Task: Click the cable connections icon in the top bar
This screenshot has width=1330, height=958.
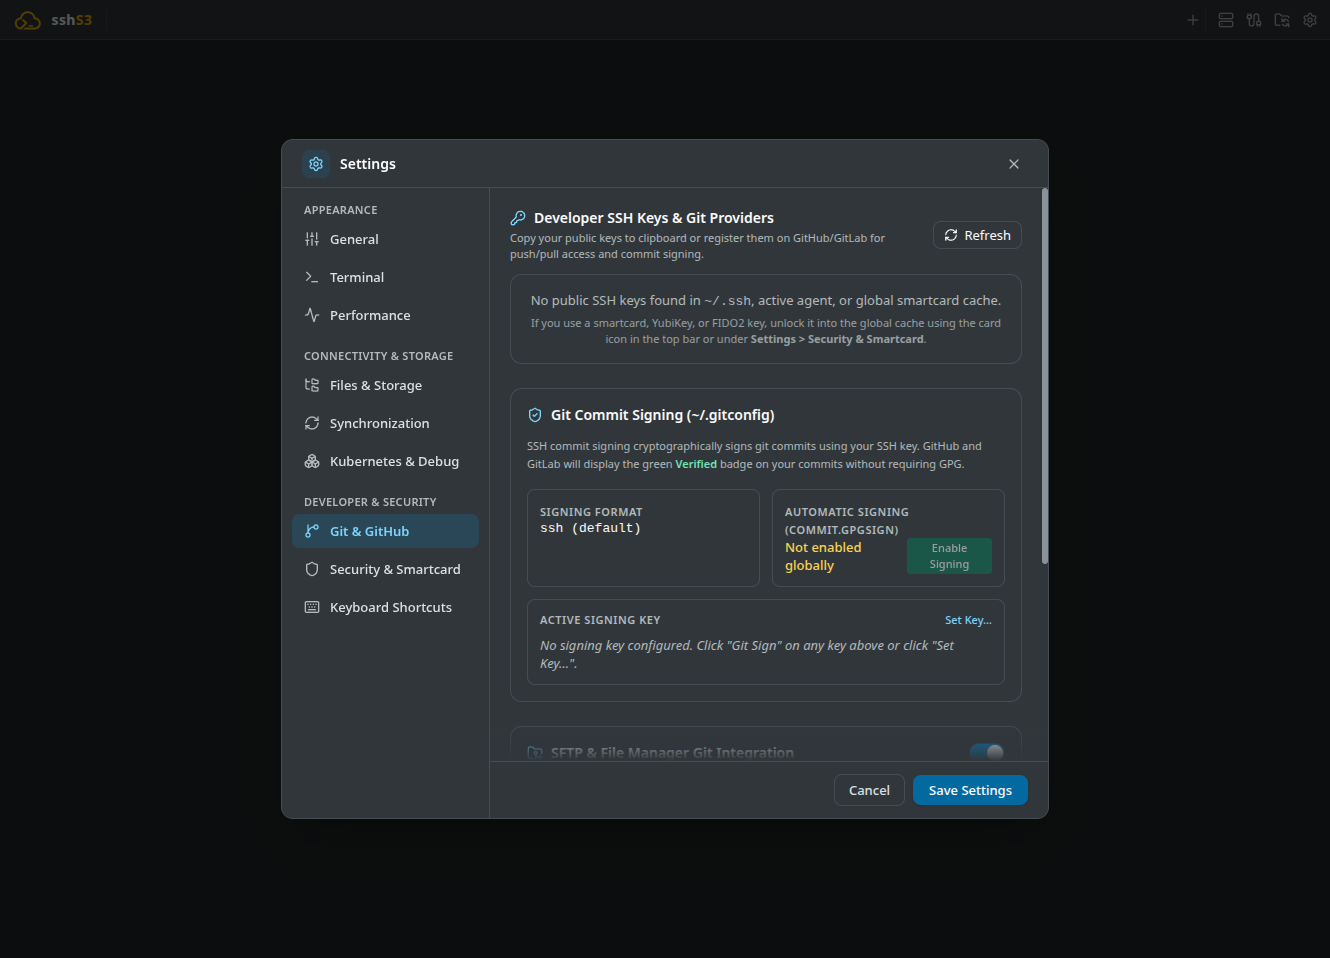Action: pyautogui.click(x=1254, y=20)
